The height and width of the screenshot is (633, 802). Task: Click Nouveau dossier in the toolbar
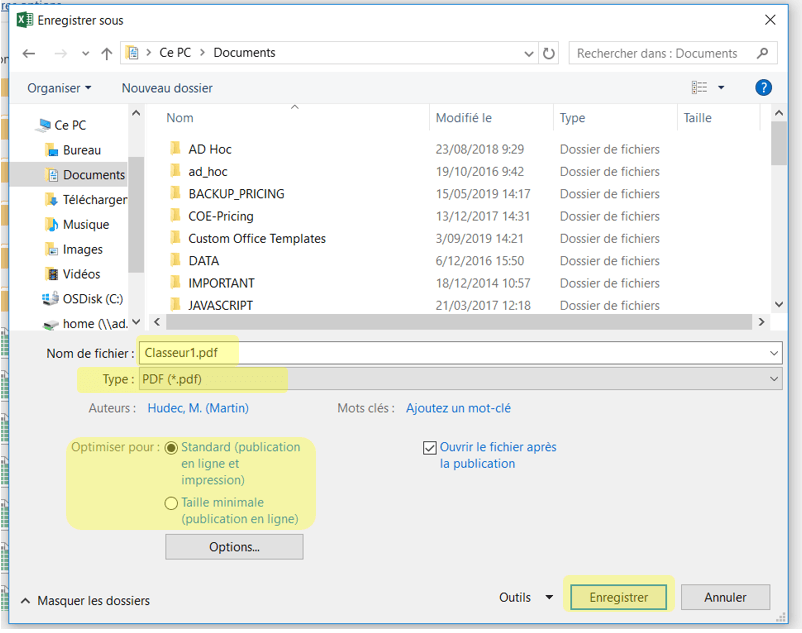[167, 88]
